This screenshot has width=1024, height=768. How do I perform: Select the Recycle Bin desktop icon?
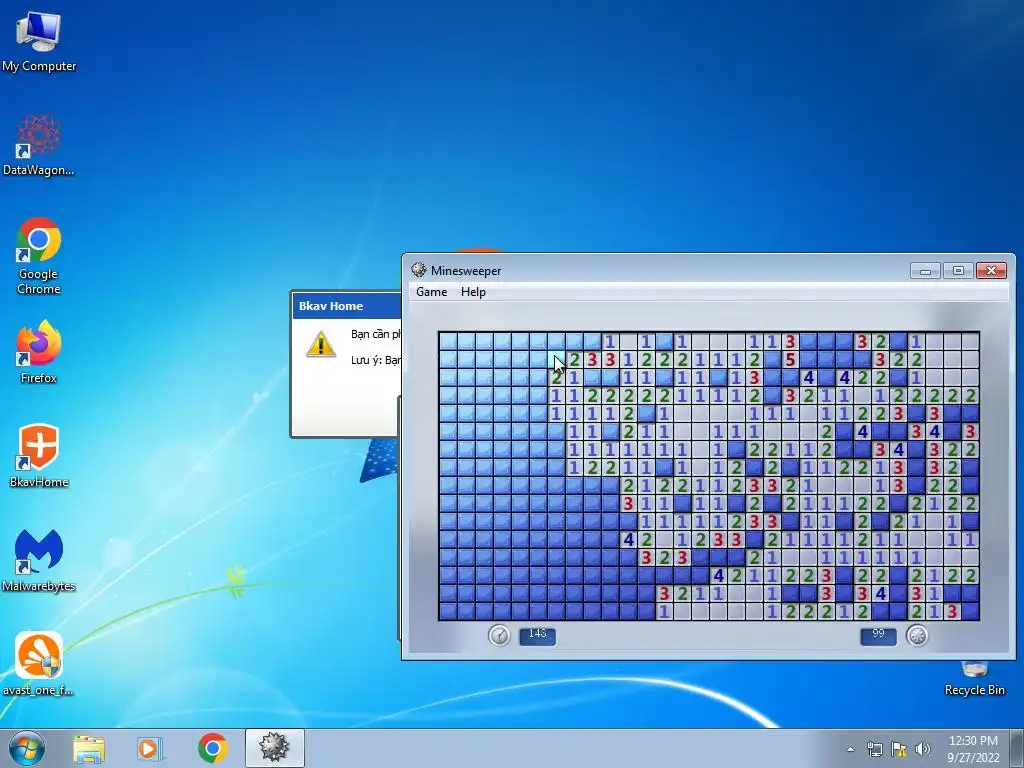tap(974, 679)
